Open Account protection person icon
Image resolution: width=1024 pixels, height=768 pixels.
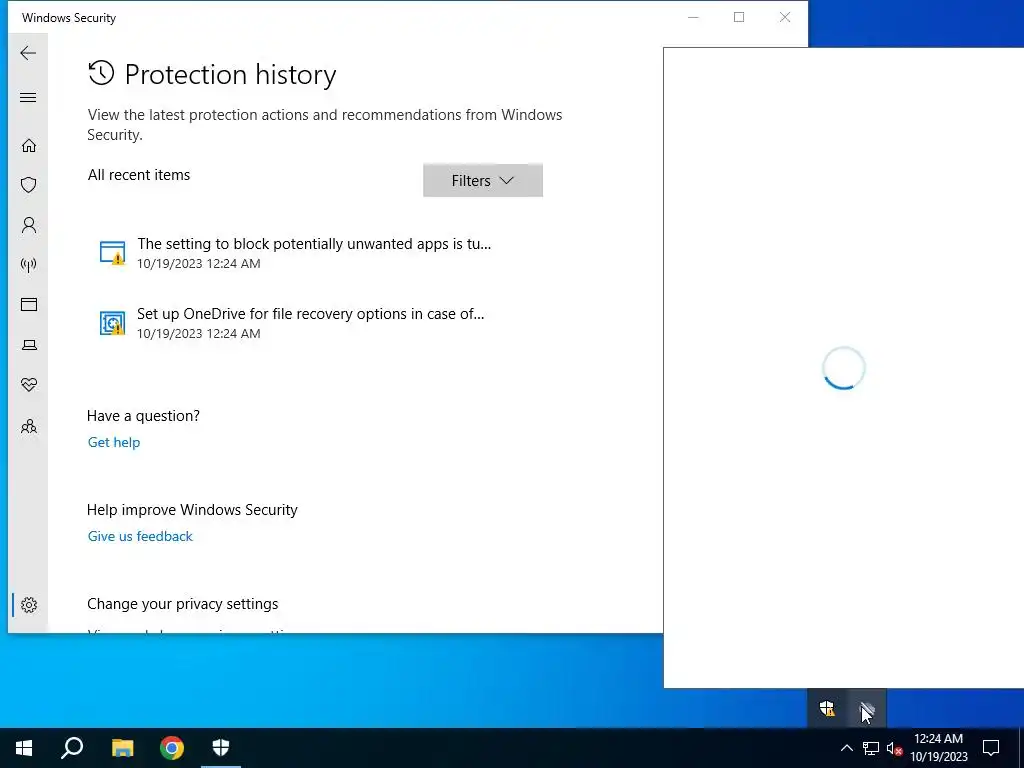tap(29, 225)
